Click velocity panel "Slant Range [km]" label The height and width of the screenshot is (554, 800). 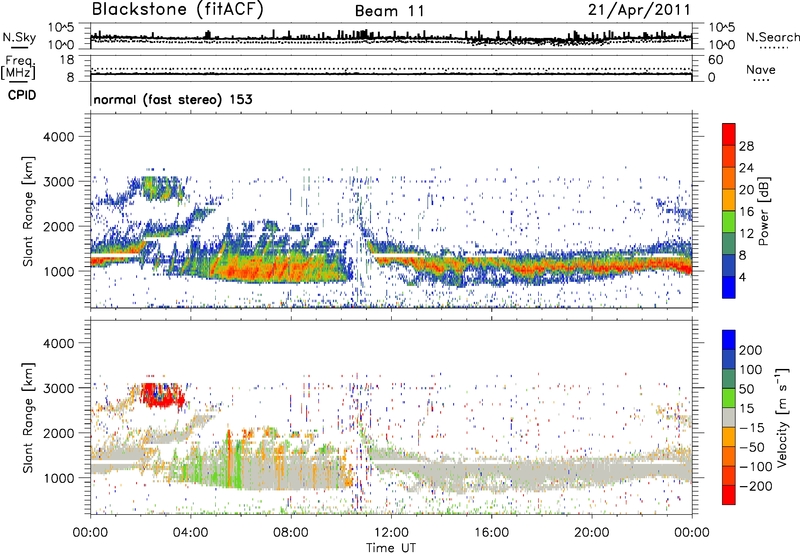28,418
